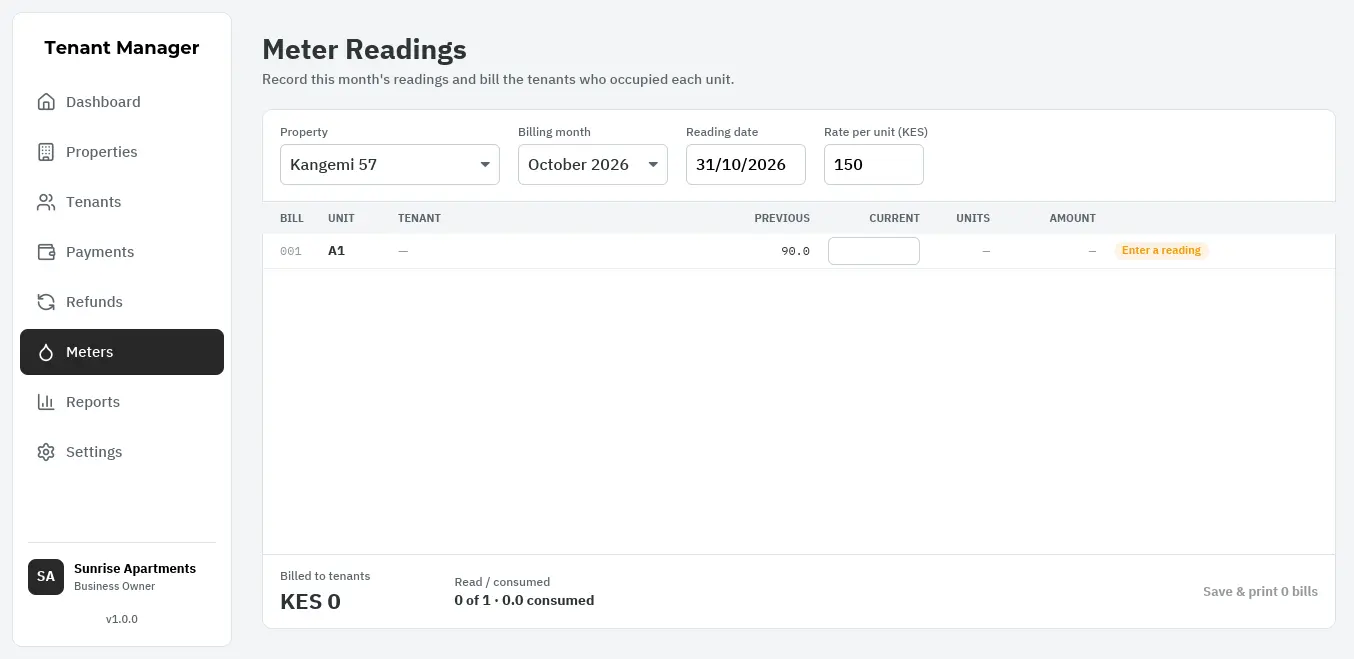This screenshot has width=1354, height=659.
Task: Click the Meter Readings page heading
Action: pyautogui.click(x=364, y=49)
